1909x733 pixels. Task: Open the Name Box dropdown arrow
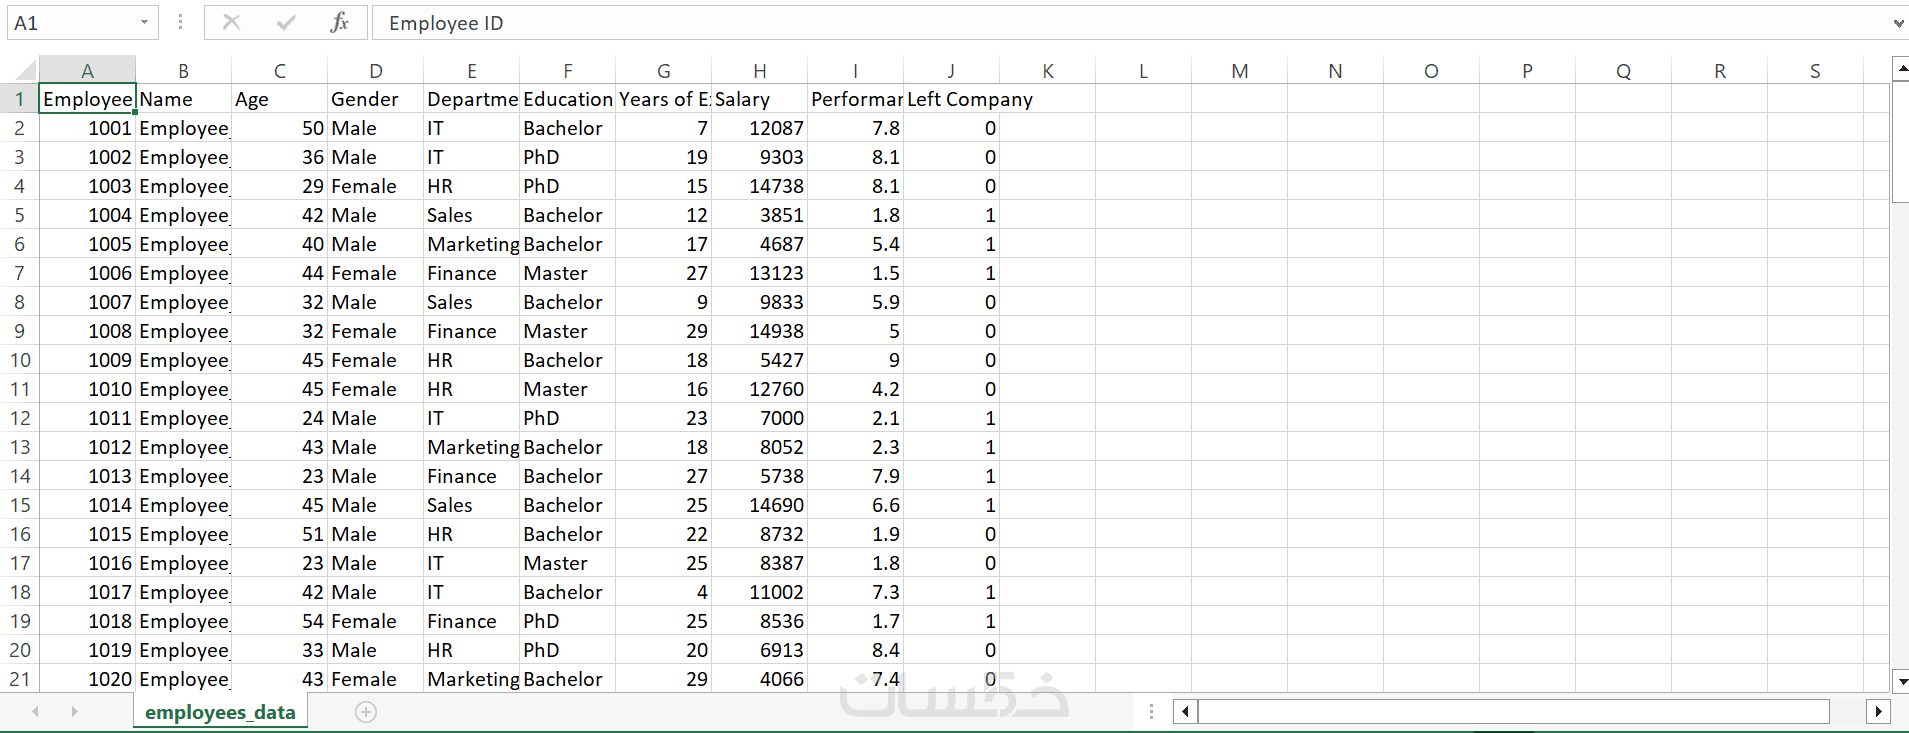point(144,22)
